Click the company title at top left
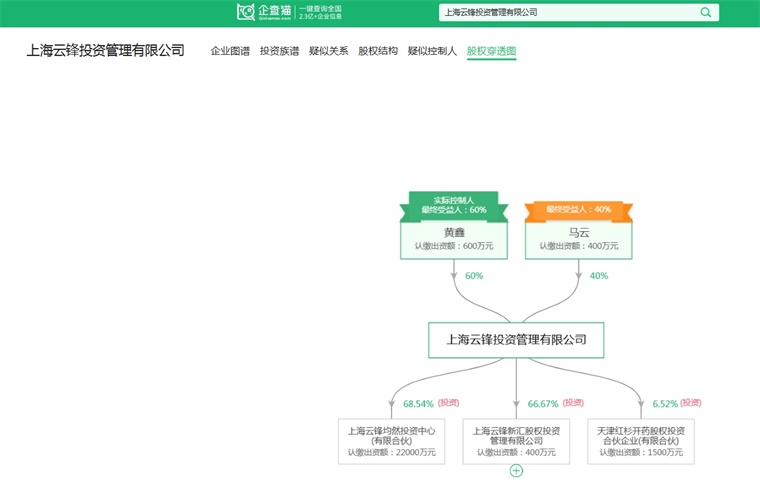The height and width of the screenshot is (493, 760). coord(105,50)
